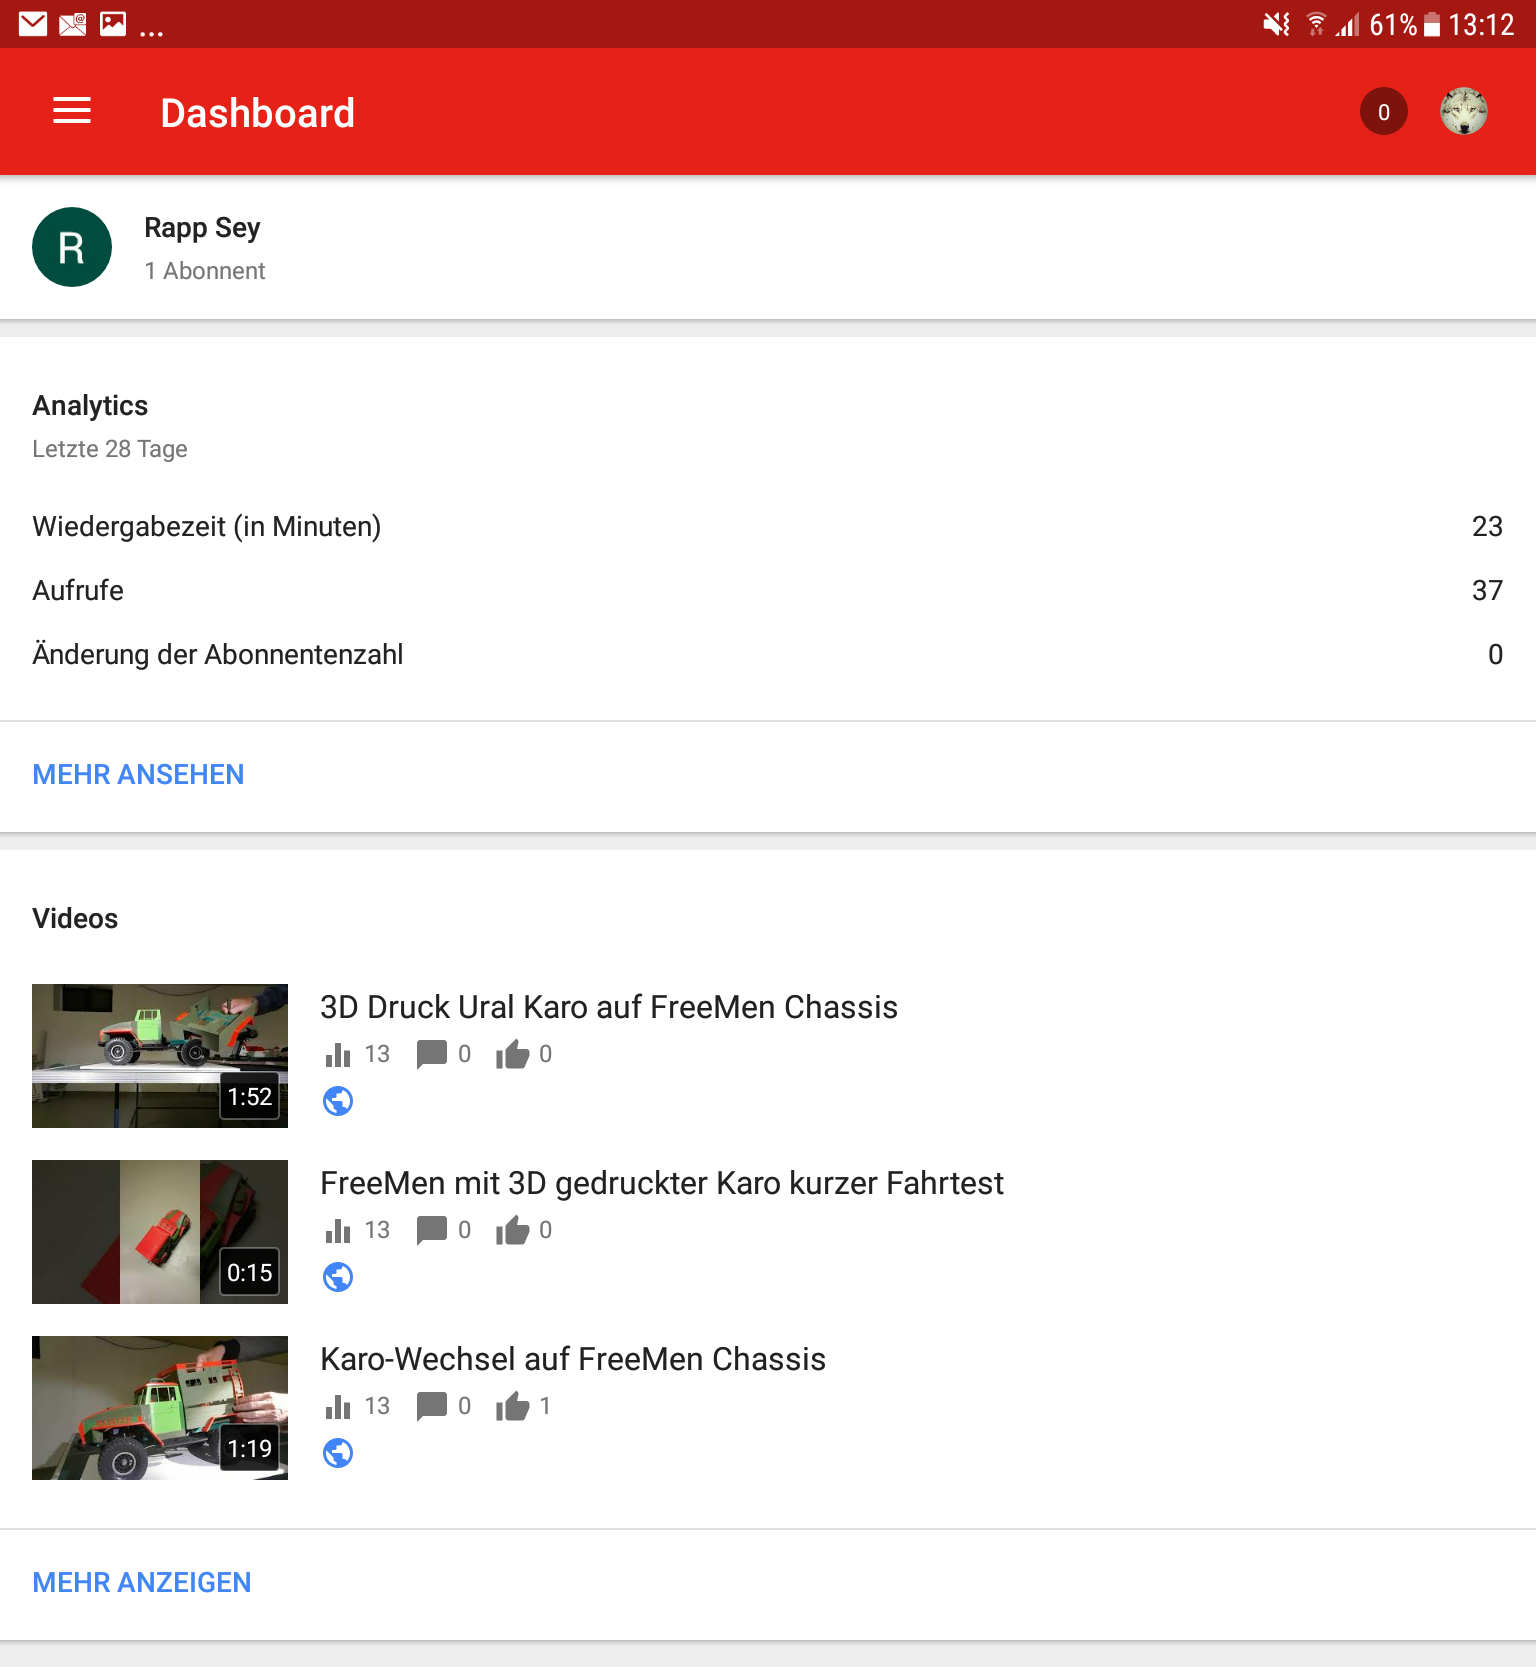Select the Aufrufe analytics row
The image size is (1536, 1667).
point(767,590)
